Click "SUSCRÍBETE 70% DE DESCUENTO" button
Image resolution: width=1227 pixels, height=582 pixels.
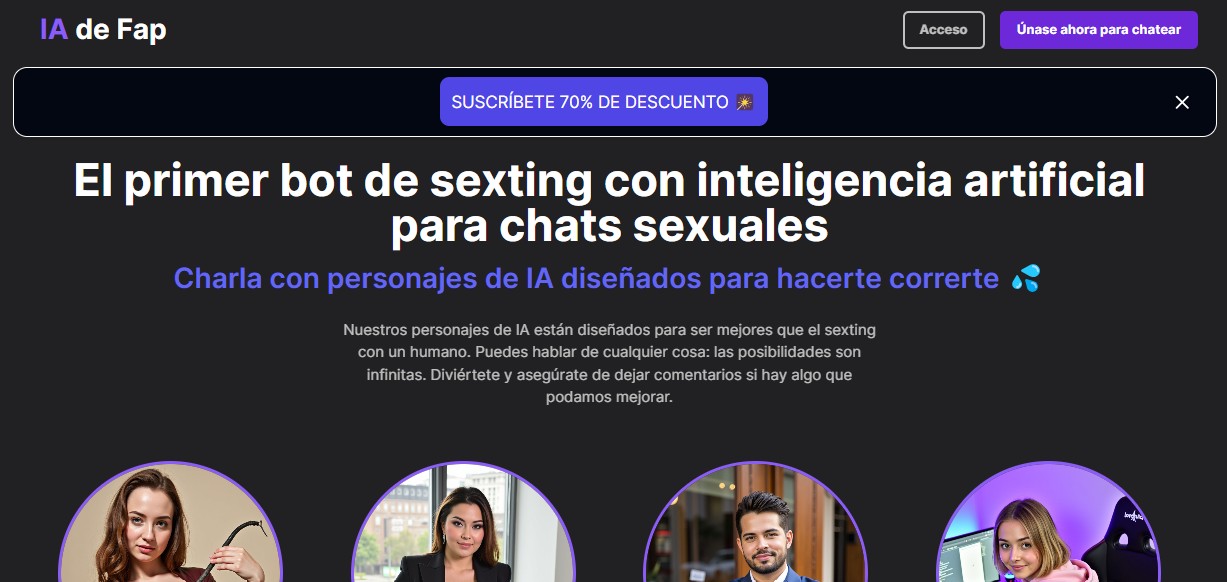coord(604,102)
